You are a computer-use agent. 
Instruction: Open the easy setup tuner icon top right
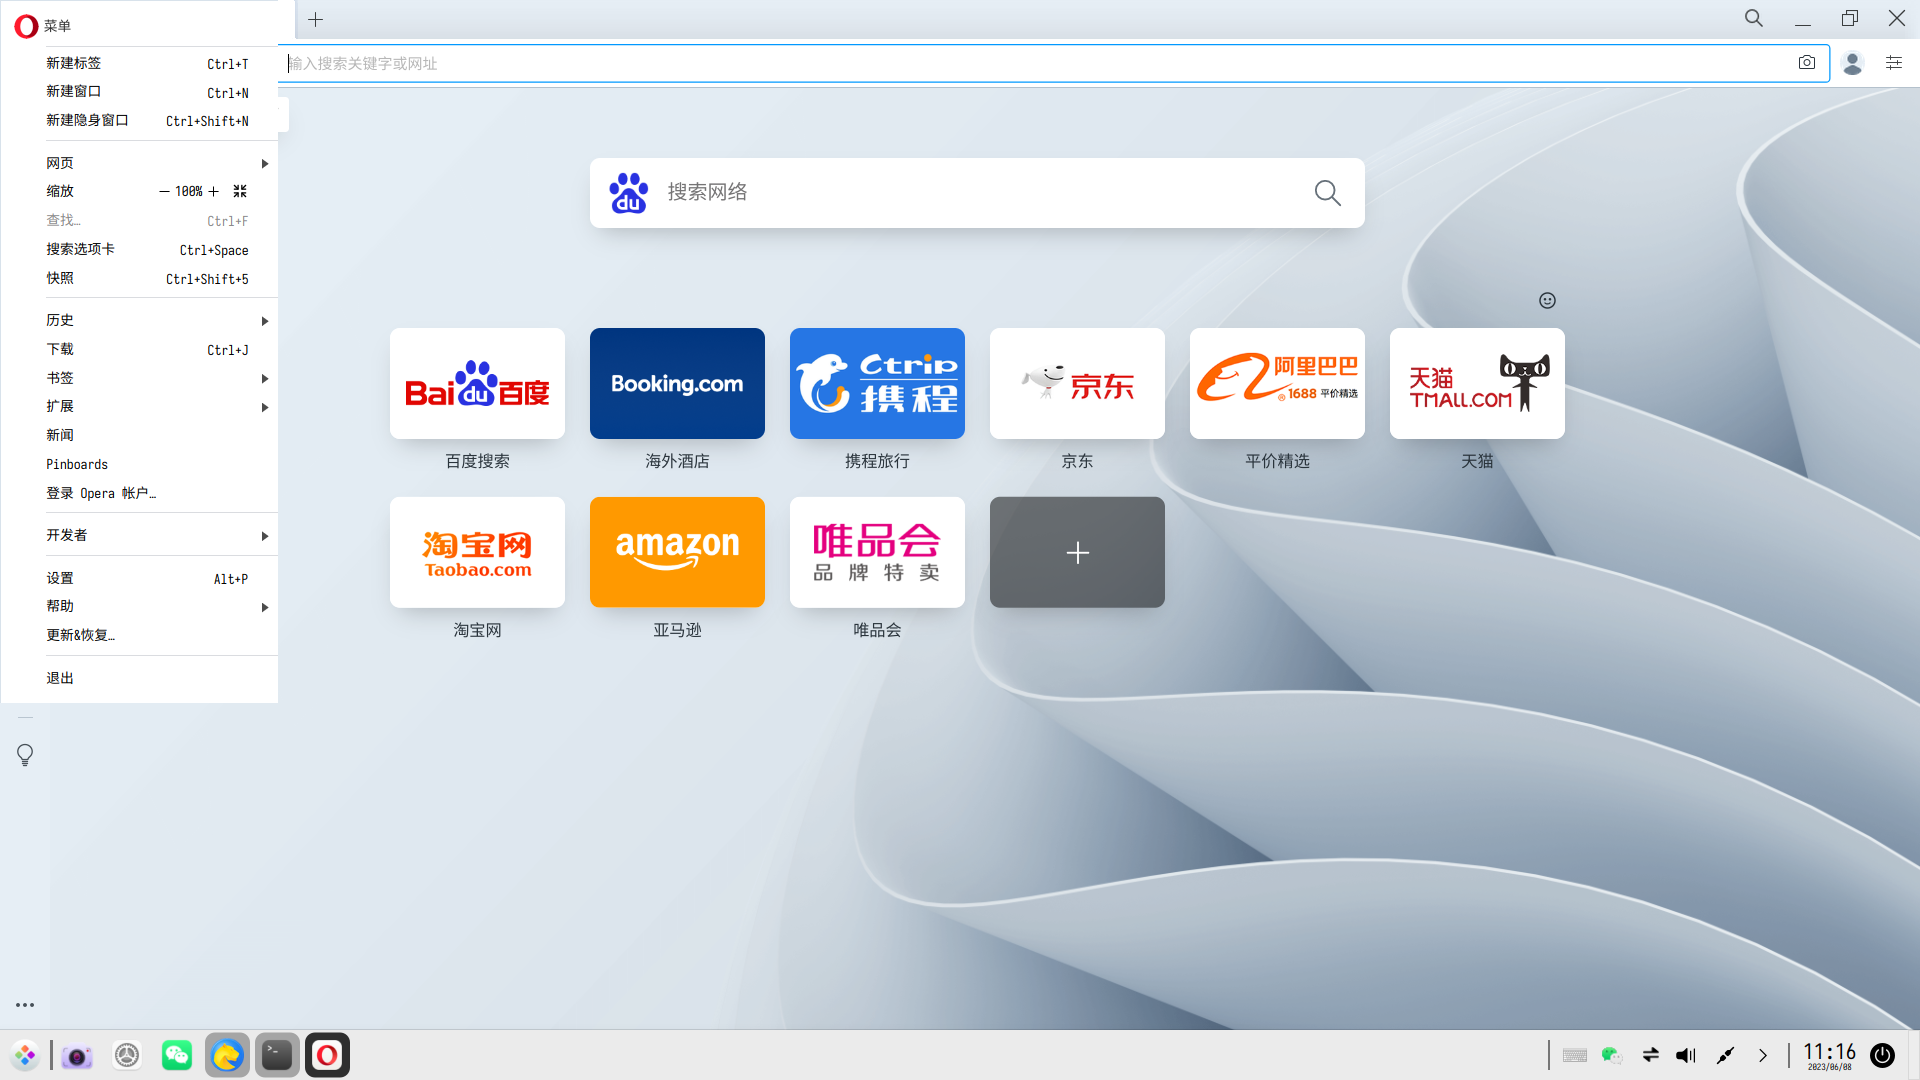click(x=1893, y=63)
